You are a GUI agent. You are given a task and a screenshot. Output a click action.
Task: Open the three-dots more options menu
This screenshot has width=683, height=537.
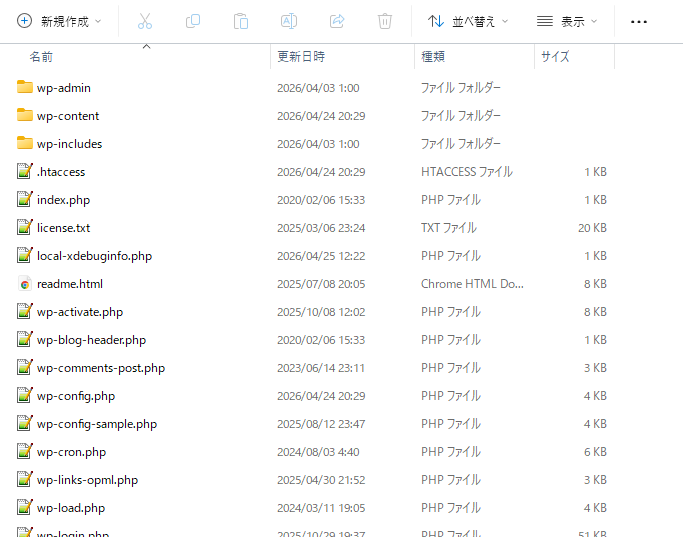pyautogui.click(x=638, y=21)
